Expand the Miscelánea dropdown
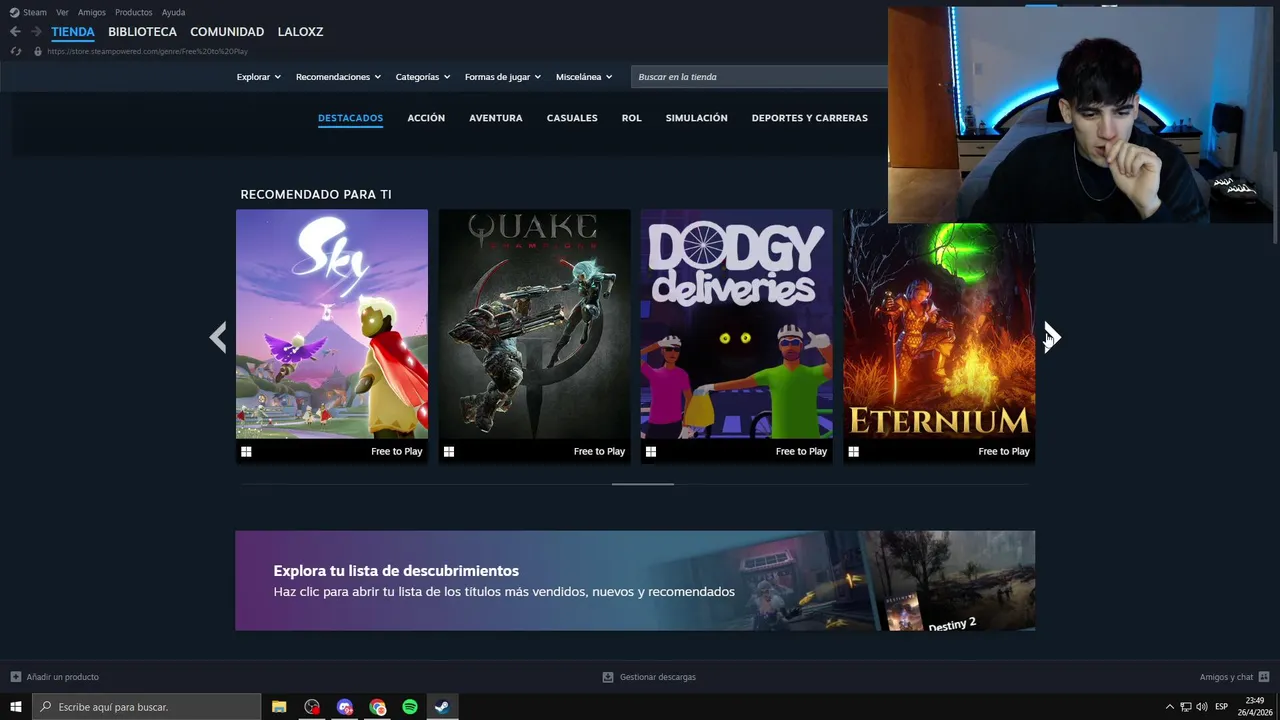This screenshot has height=720, width=1280. [x=584, y=77]
